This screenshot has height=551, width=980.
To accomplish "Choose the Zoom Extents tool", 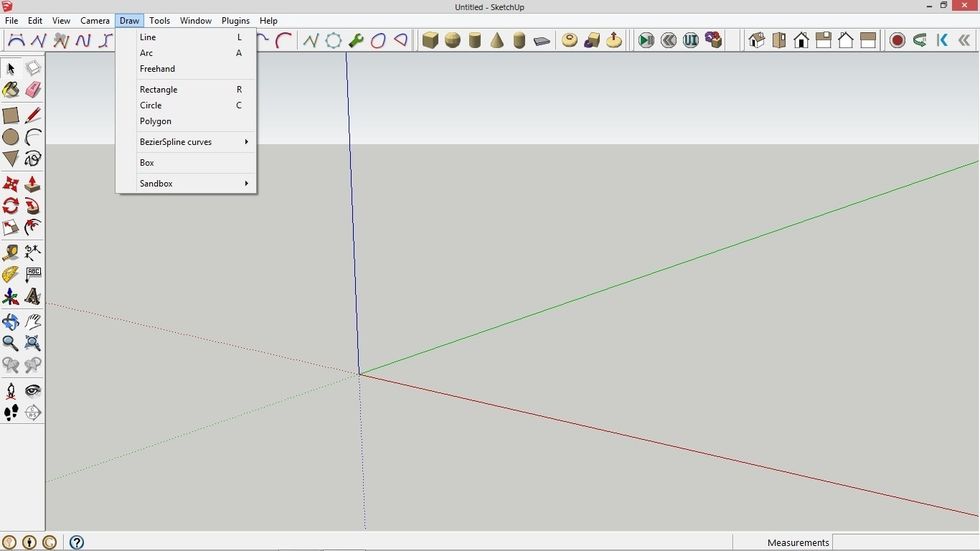I will (32, 343).
